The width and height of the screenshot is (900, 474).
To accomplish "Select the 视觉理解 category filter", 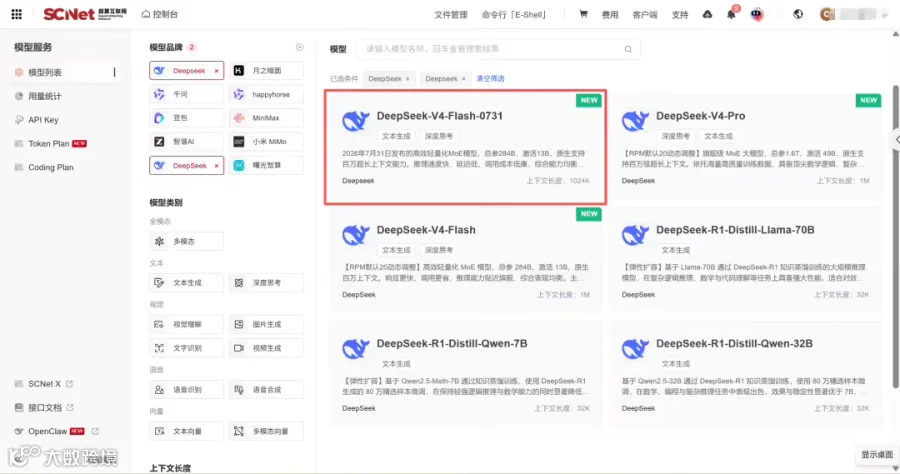I will tap(187, 324).
